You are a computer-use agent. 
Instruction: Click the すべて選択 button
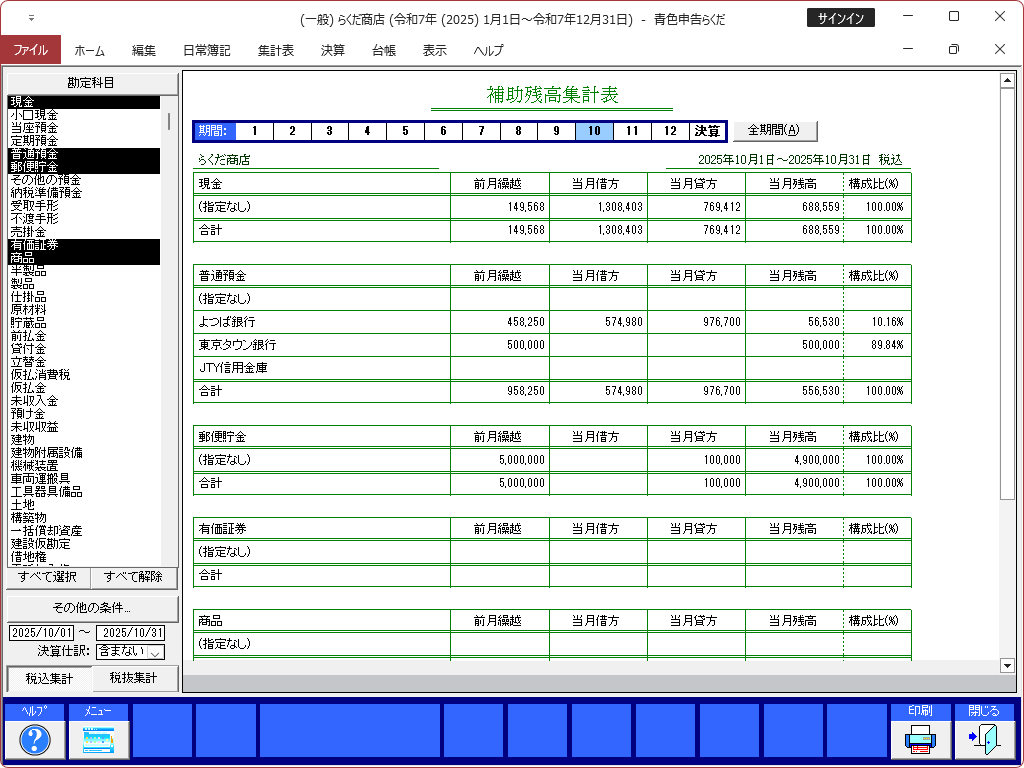[48, 578]
